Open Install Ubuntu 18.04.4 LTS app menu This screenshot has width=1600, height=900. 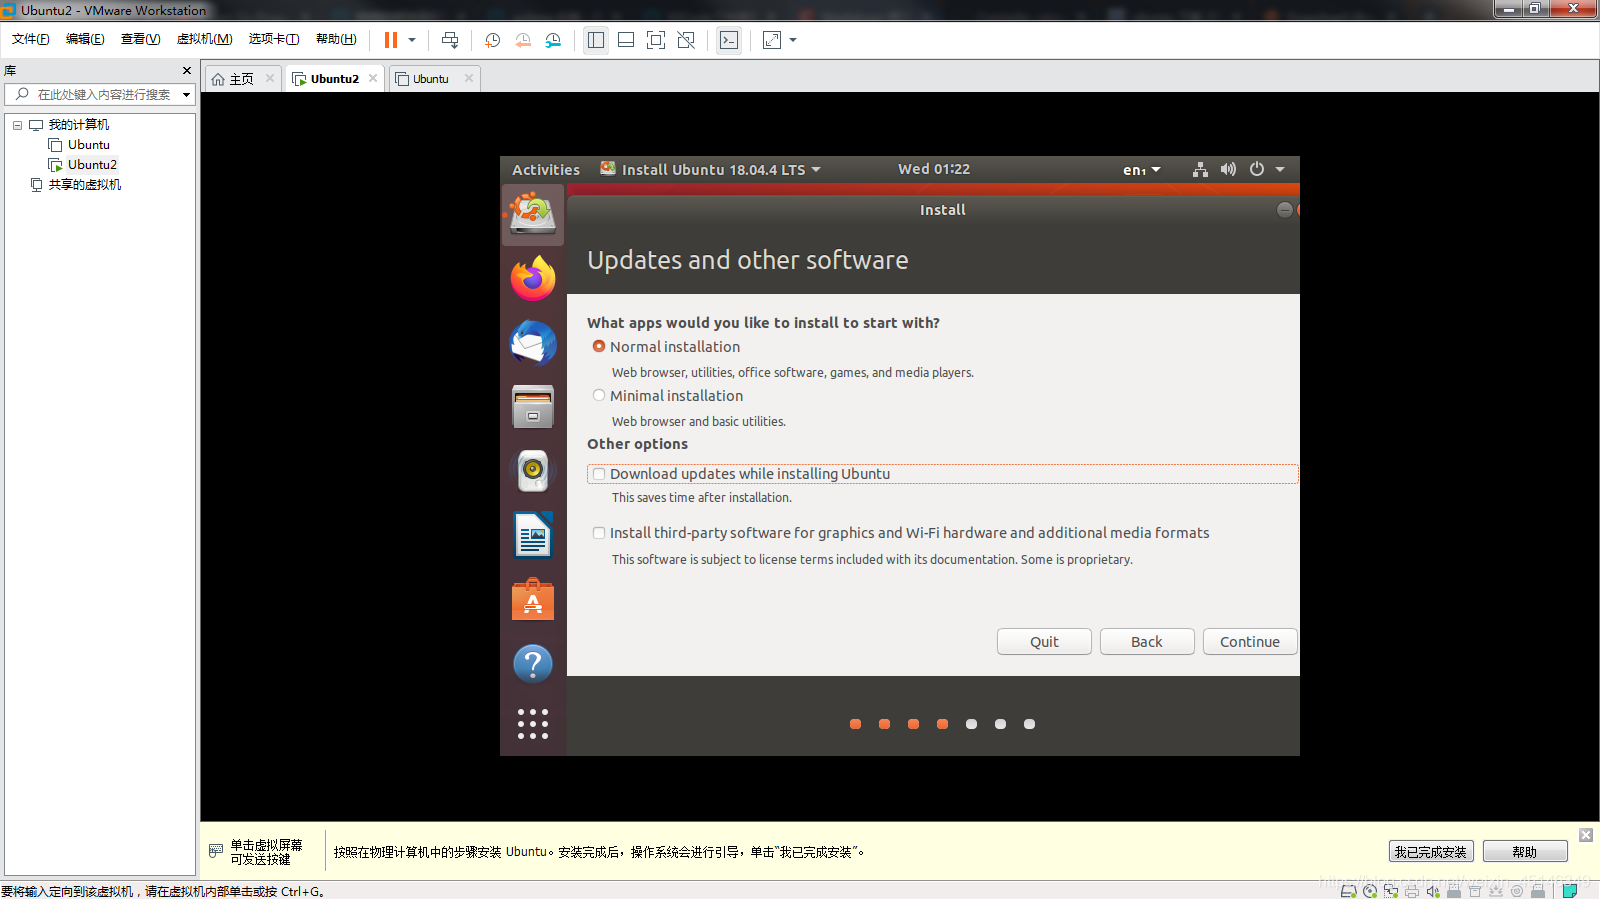point(711,170)
